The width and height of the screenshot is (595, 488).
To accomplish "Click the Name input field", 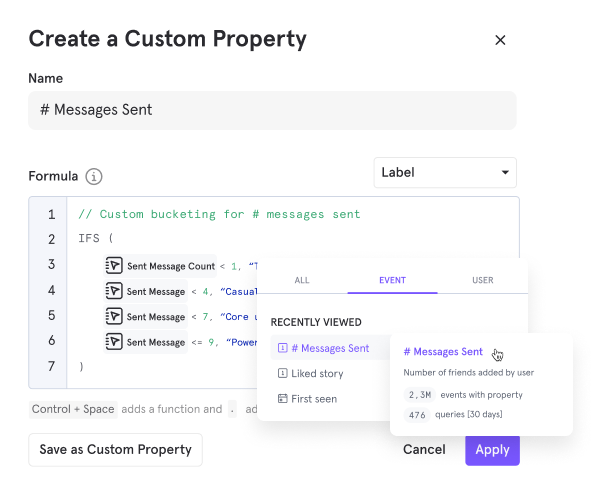I will point(272,110).
